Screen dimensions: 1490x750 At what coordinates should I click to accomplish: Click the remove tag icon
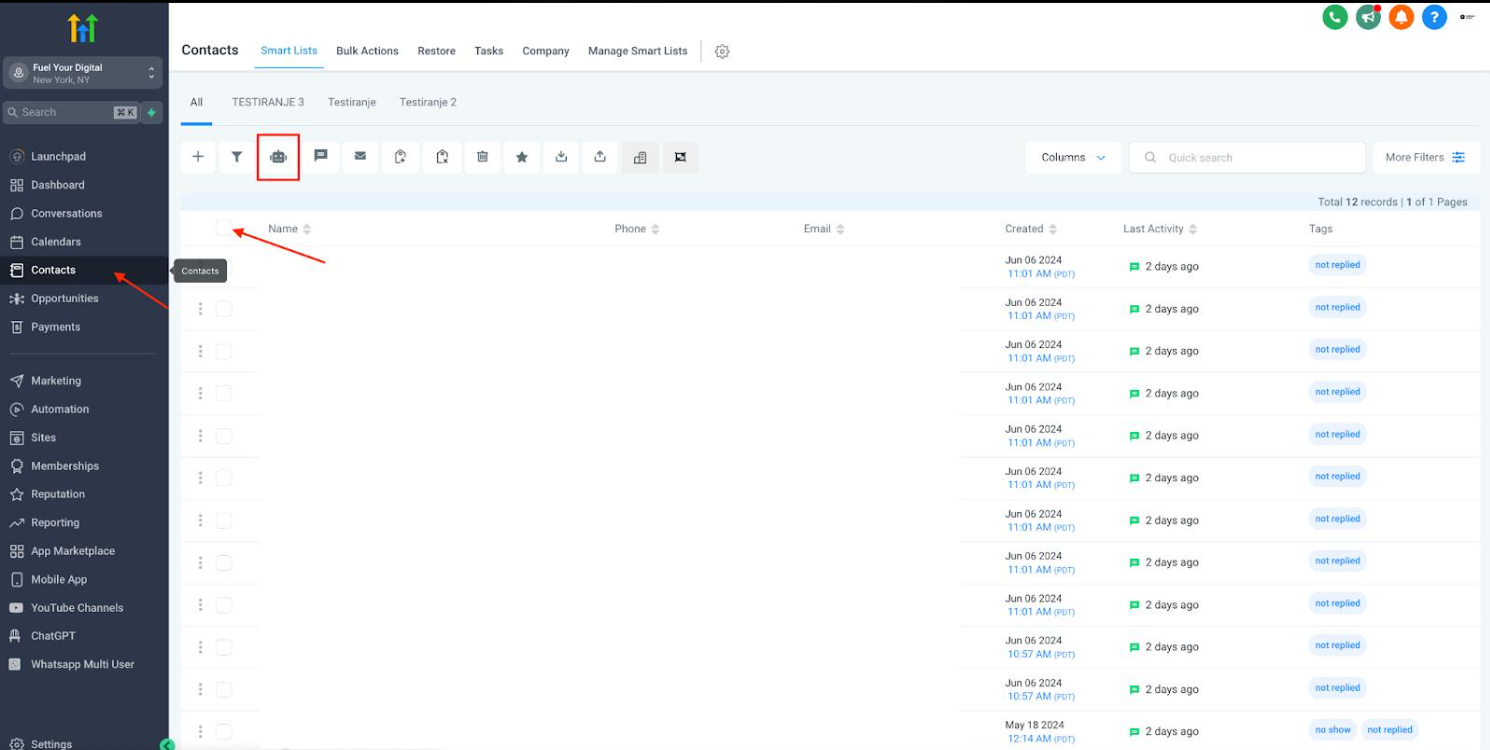[442, 157]
